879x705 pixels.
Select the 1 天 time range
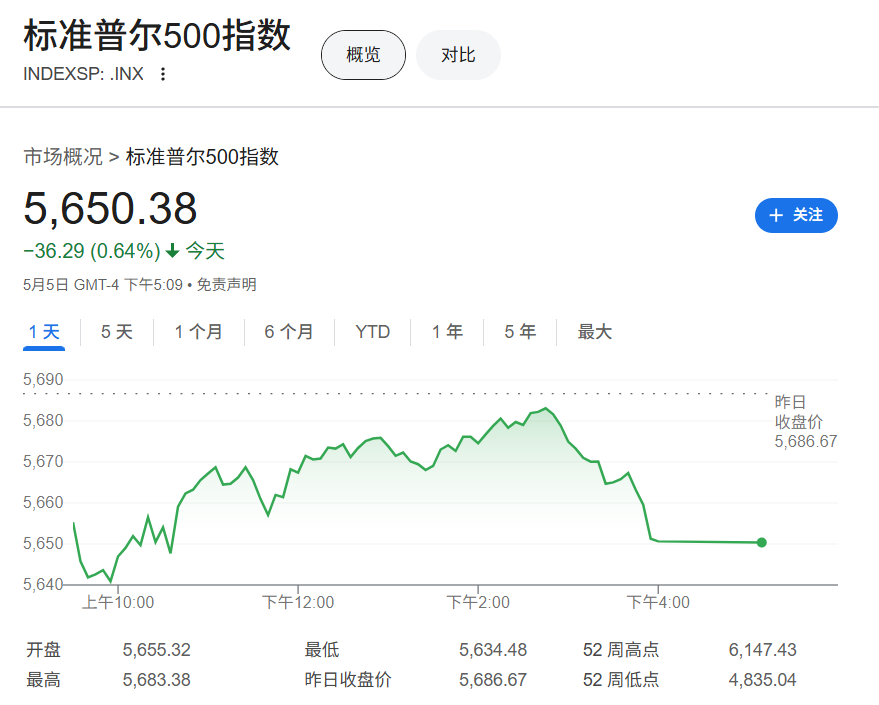pos(44,332)
